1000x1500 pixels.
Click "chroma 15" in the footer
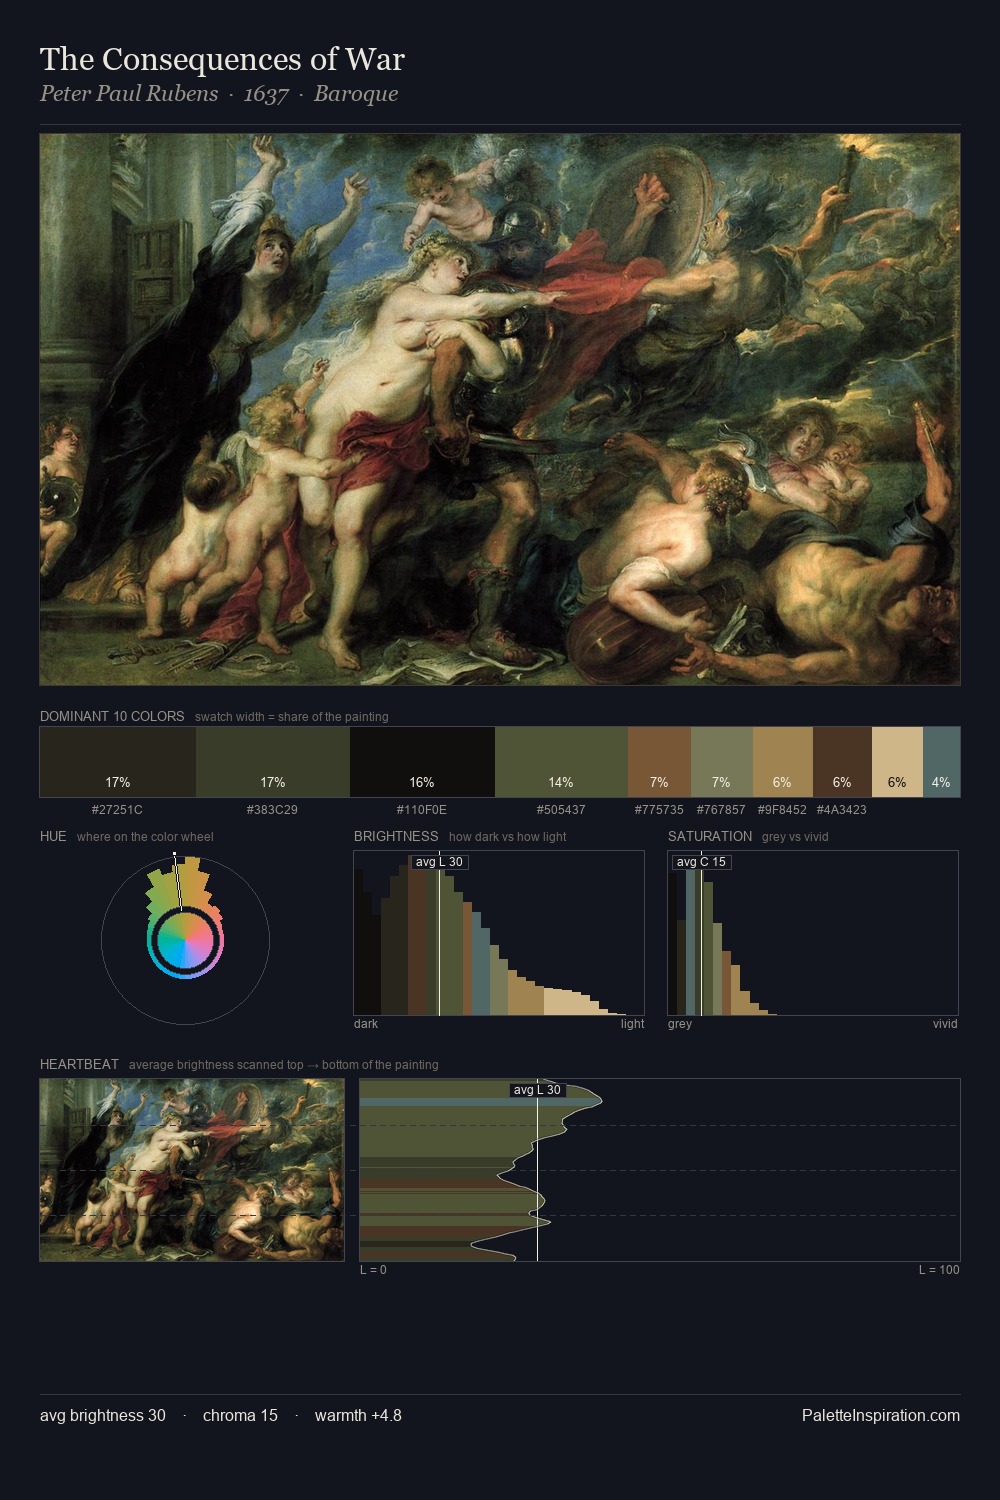pos(240,1415)
